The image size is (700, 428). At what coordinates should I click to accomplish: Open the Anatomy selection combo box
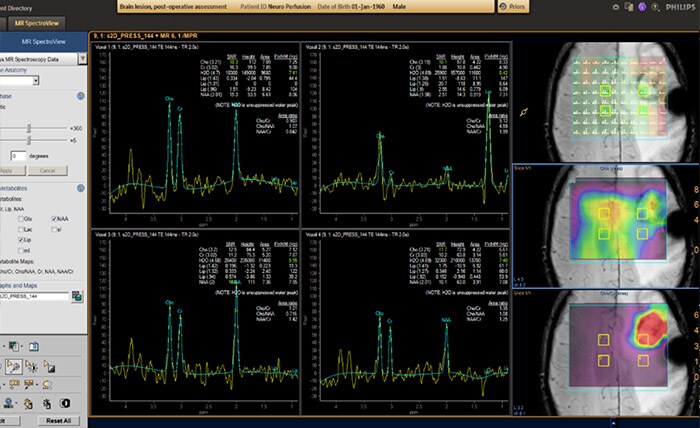[19, 81]
